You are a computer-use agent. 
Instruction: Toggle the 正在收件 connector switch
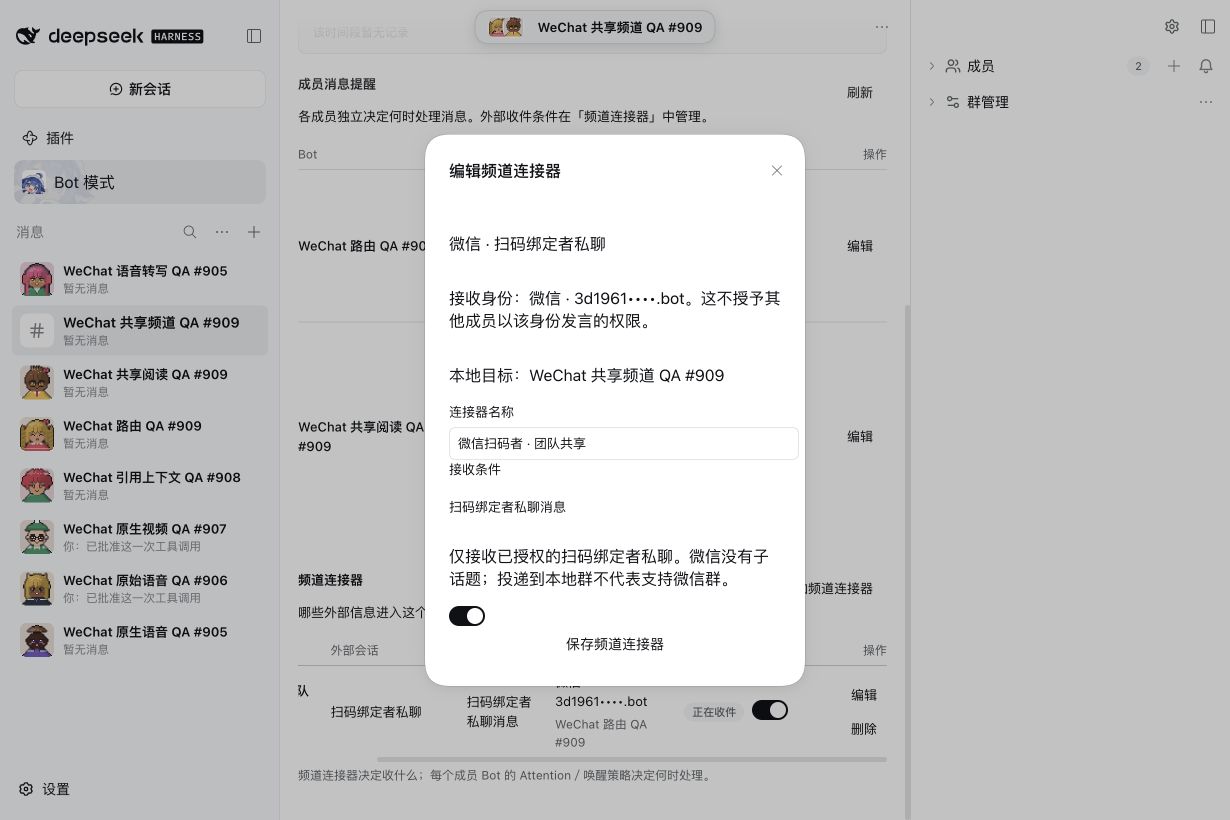[x=770, y=710]
